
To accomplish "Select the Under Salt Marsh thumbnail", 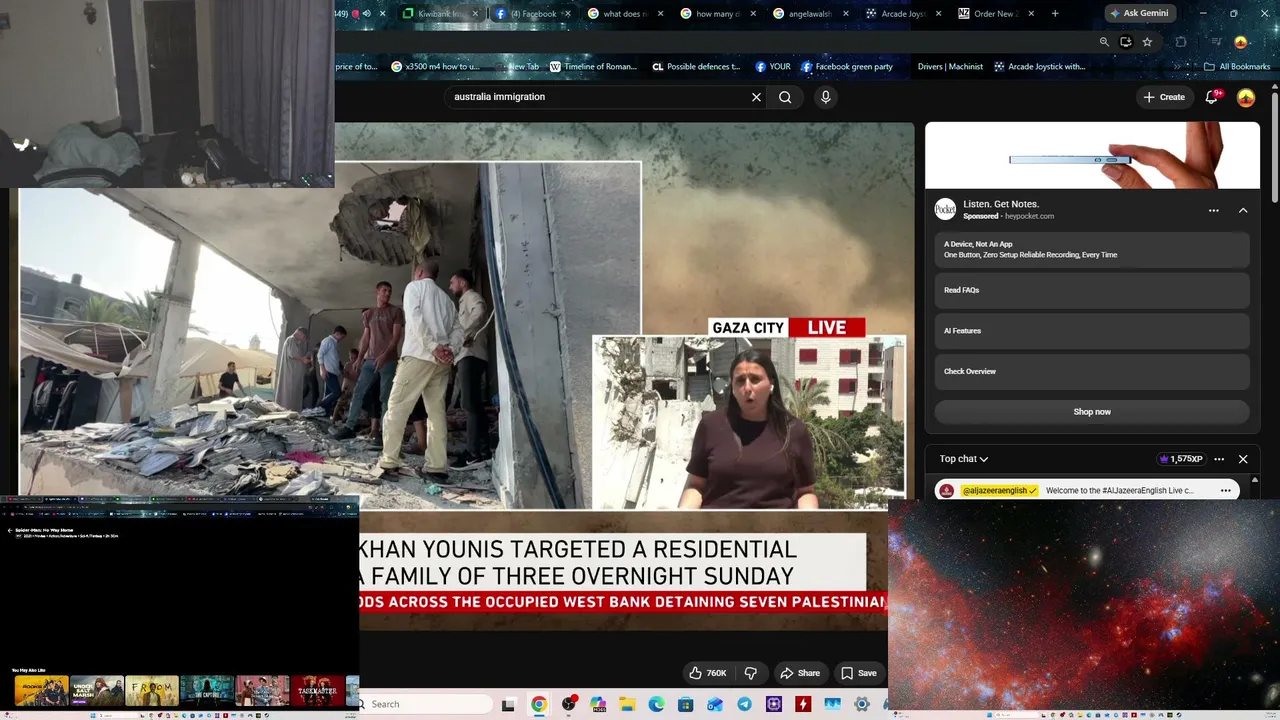I will (x=97, y=691).
